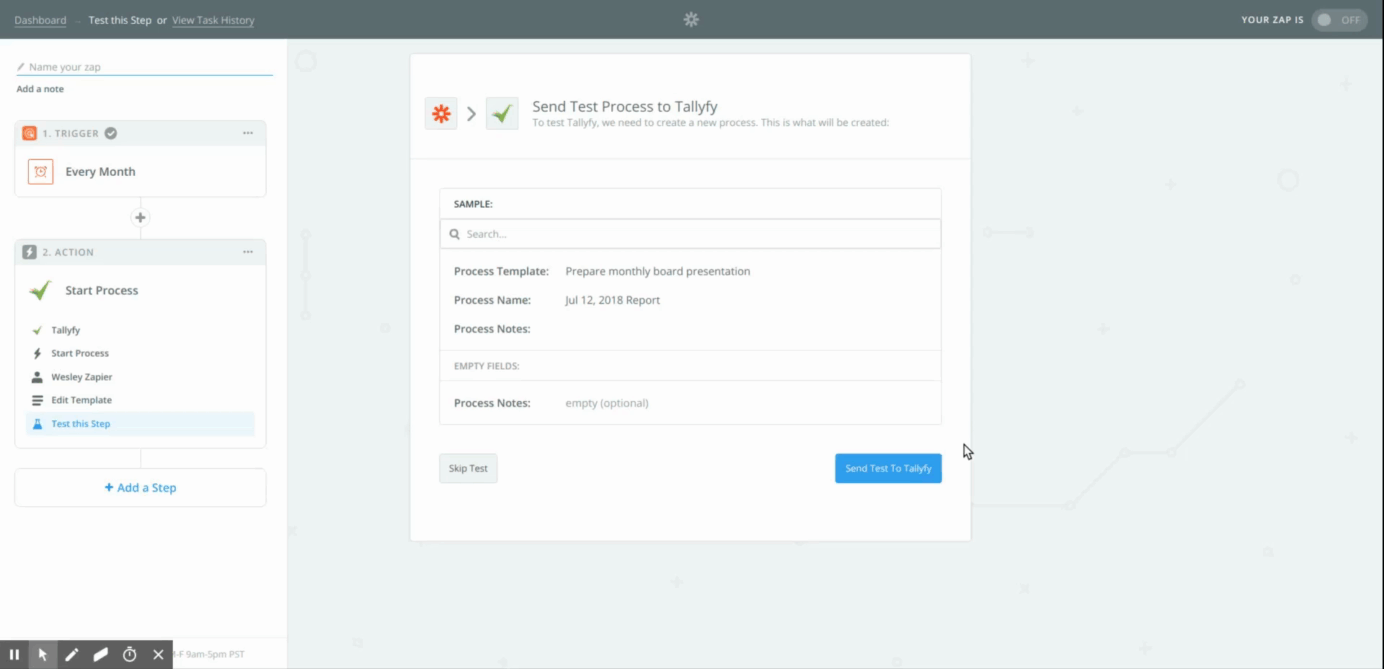This screenshot has width=1384, height=669.
Task: Select the eraser tool in recorder toolbar
Action: click(100, 655)
